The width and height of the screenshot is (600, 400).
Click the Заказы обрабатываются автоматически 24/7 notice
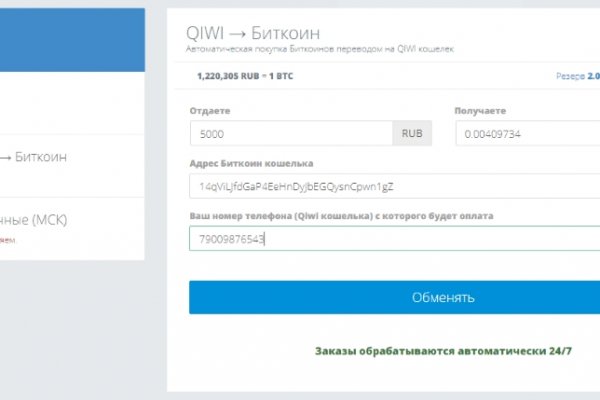click(443, 352)
